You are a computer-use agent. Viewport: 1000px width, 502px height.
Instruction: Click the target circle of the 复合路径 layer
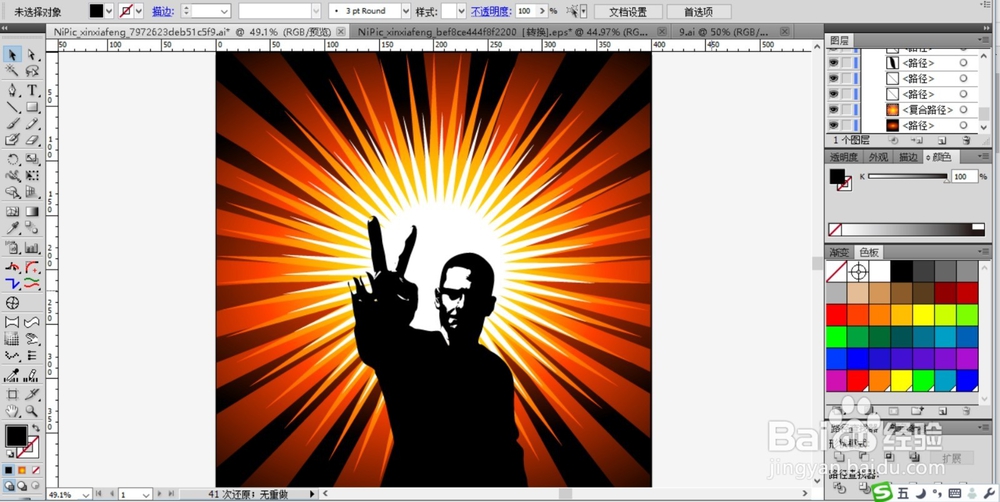point(963,110)
